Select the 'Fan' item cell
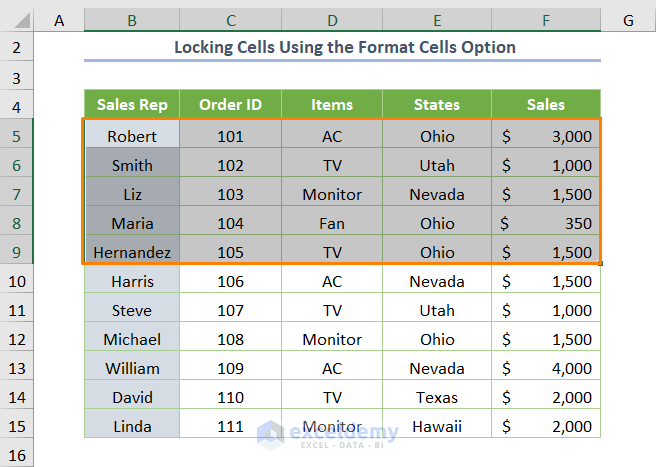This screenshot has height=467, width=656. point(332,224)
